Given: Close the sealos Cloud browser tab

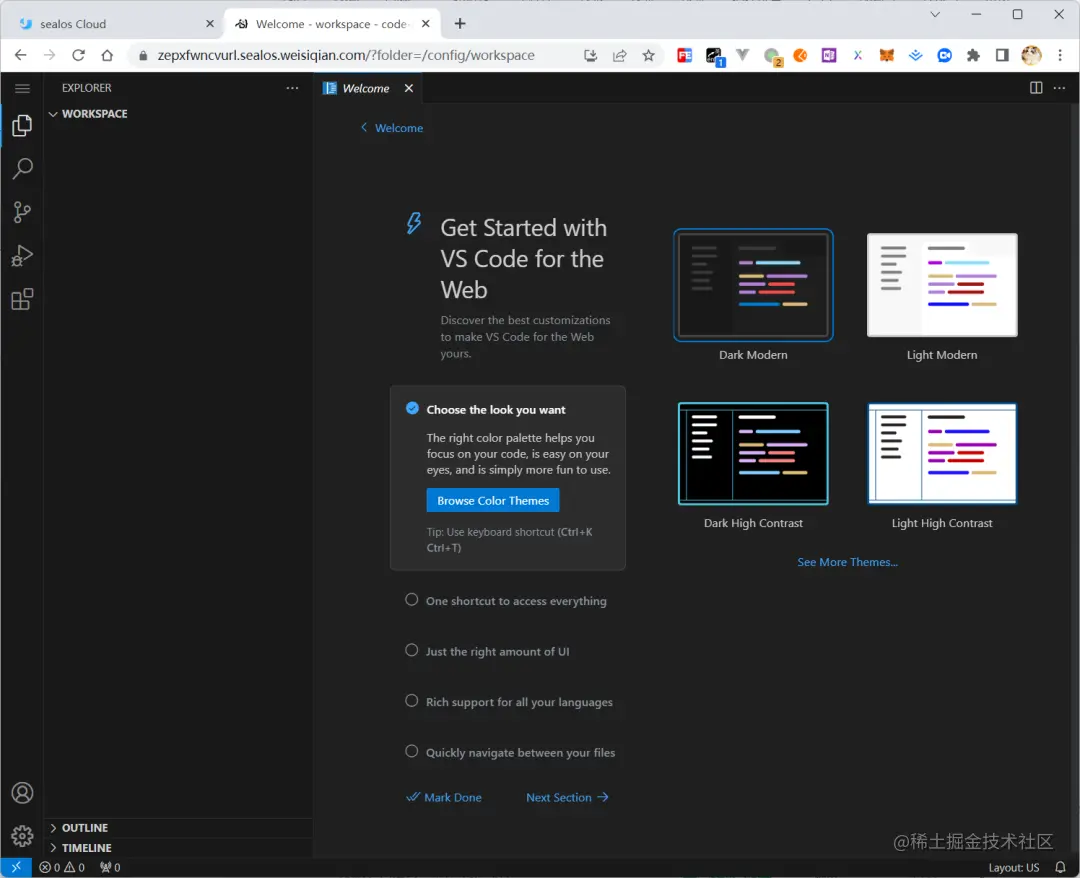Looking at the screenshot, I should tap(210, 24).
